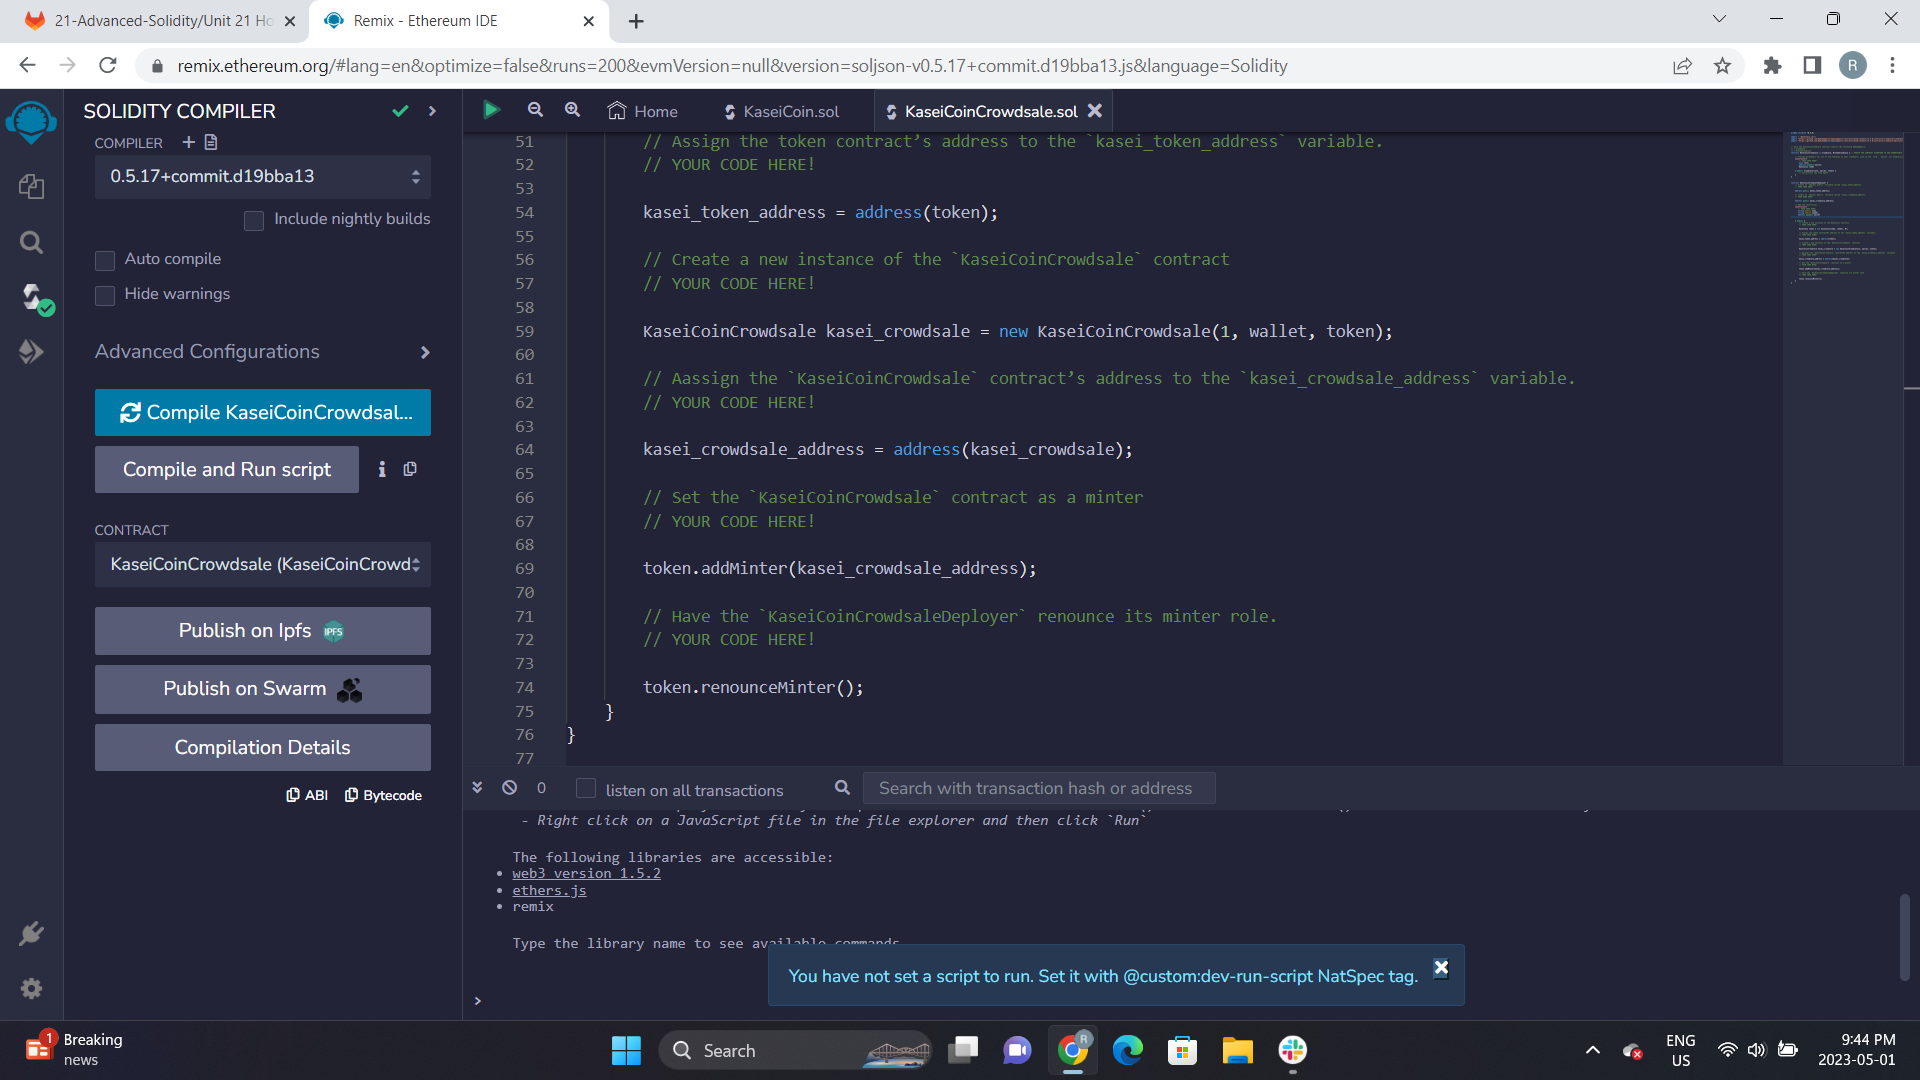Copy the Bytecode to the clipboard
This screenshot has height=1080, width=1920.
[x=383, y=795]
